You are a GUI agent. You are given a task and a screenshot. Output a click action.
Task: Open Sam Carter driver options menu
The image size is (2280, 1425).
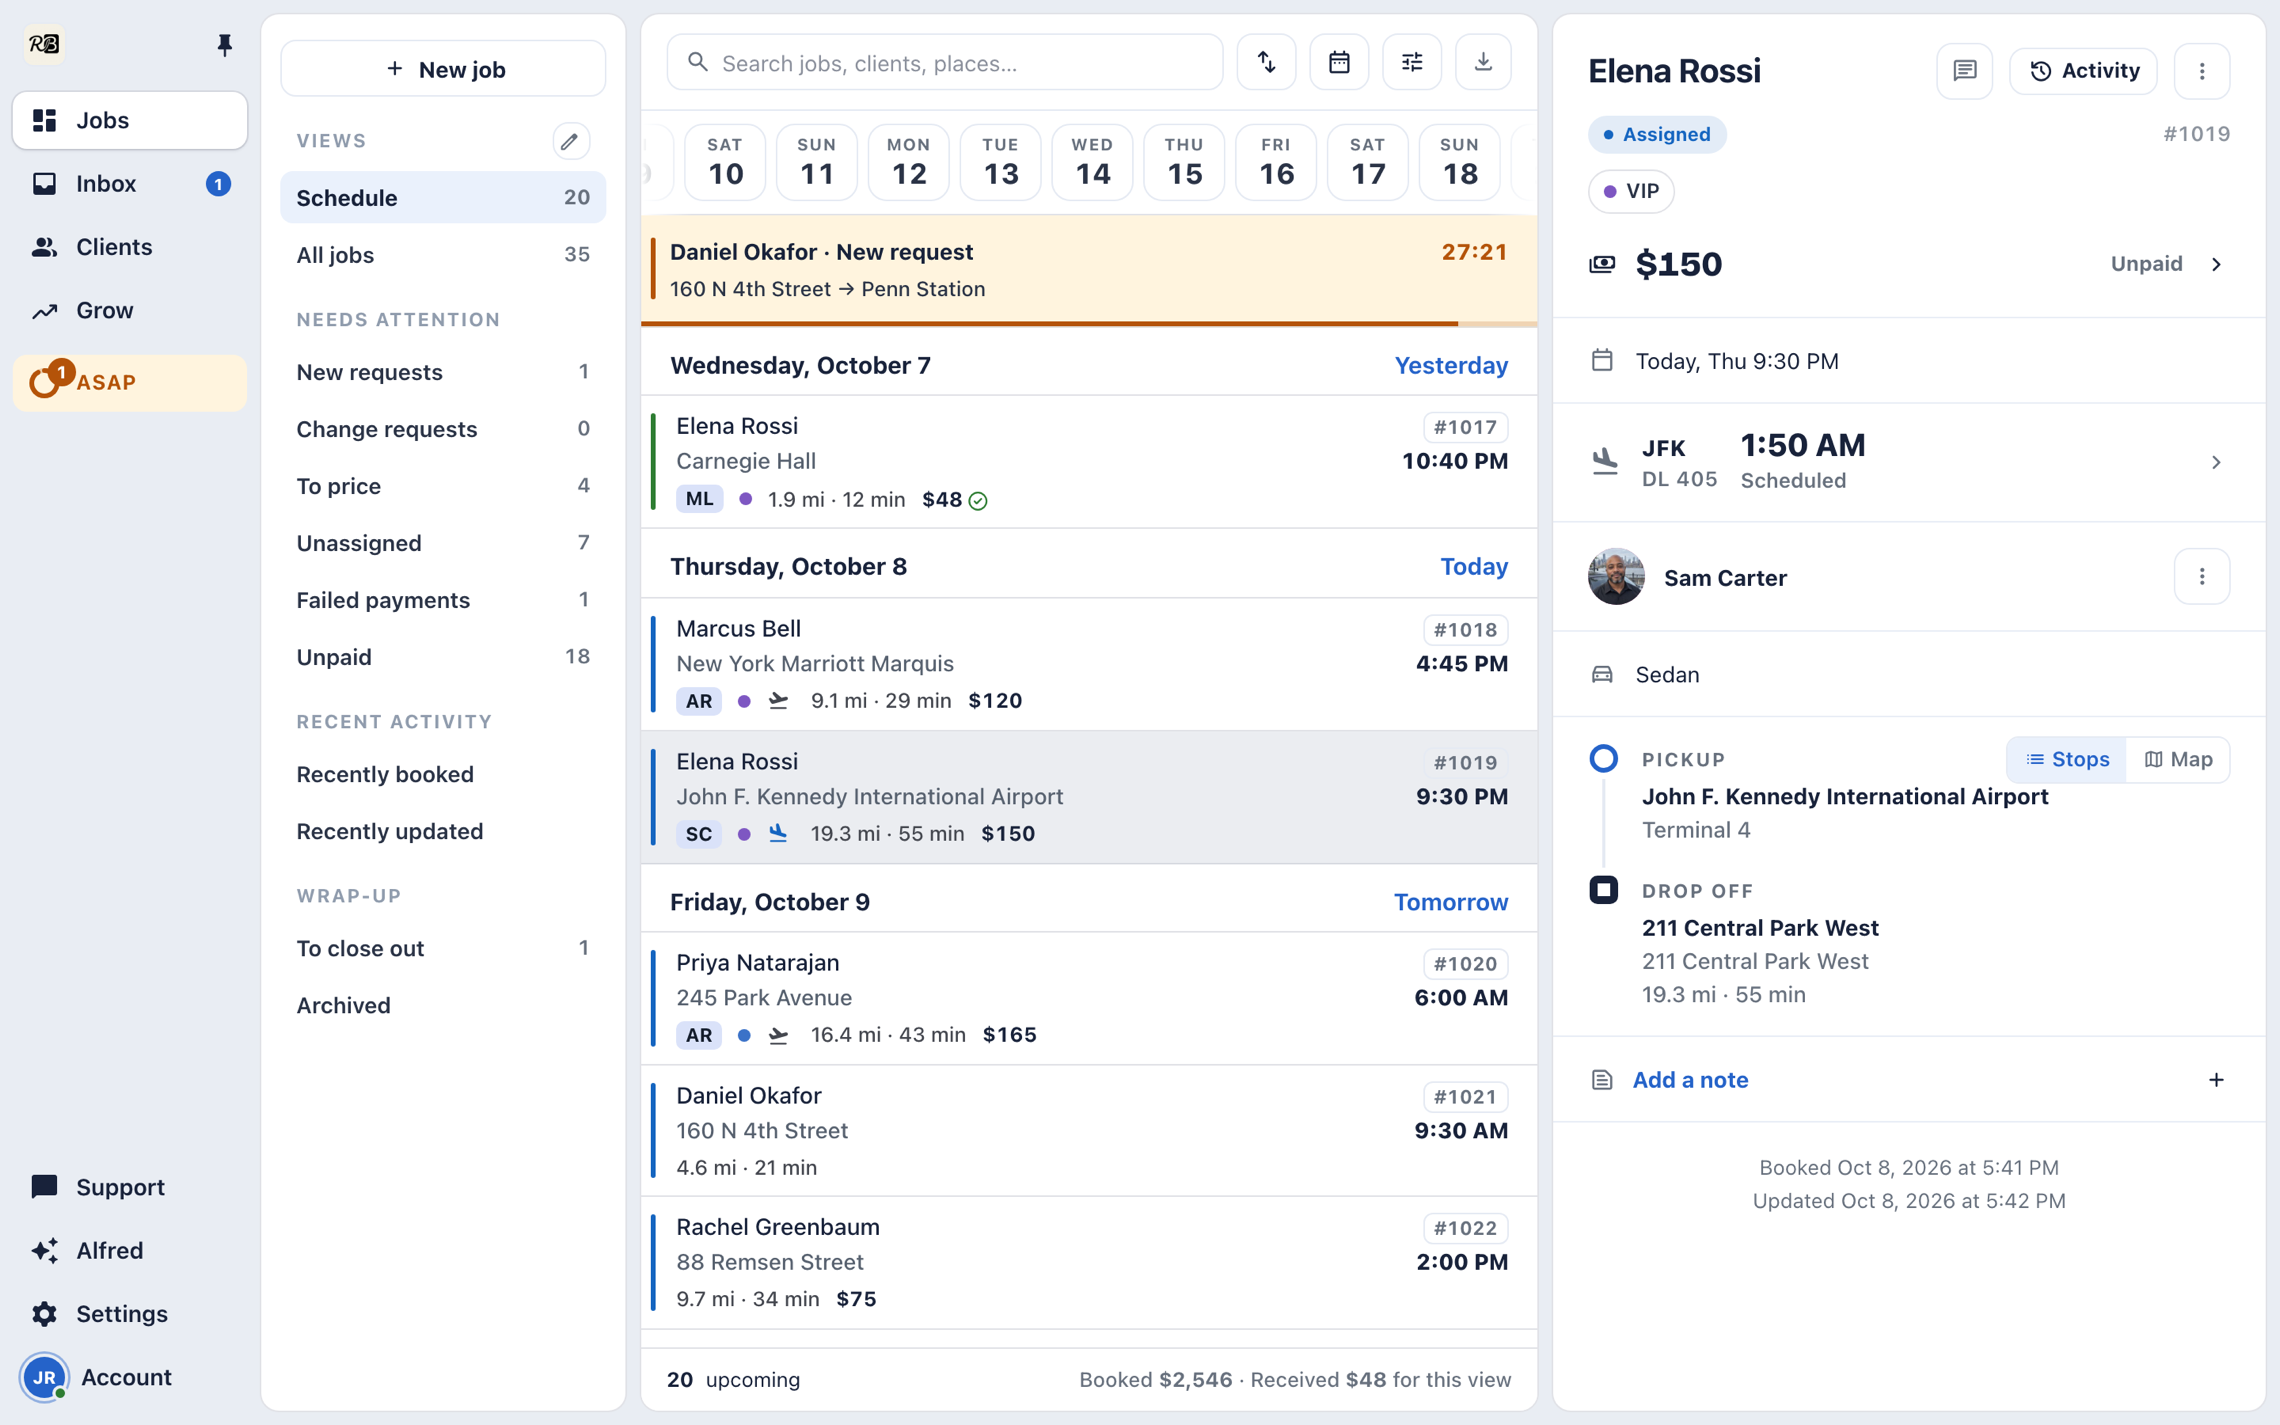click(x=2201, y=577)
